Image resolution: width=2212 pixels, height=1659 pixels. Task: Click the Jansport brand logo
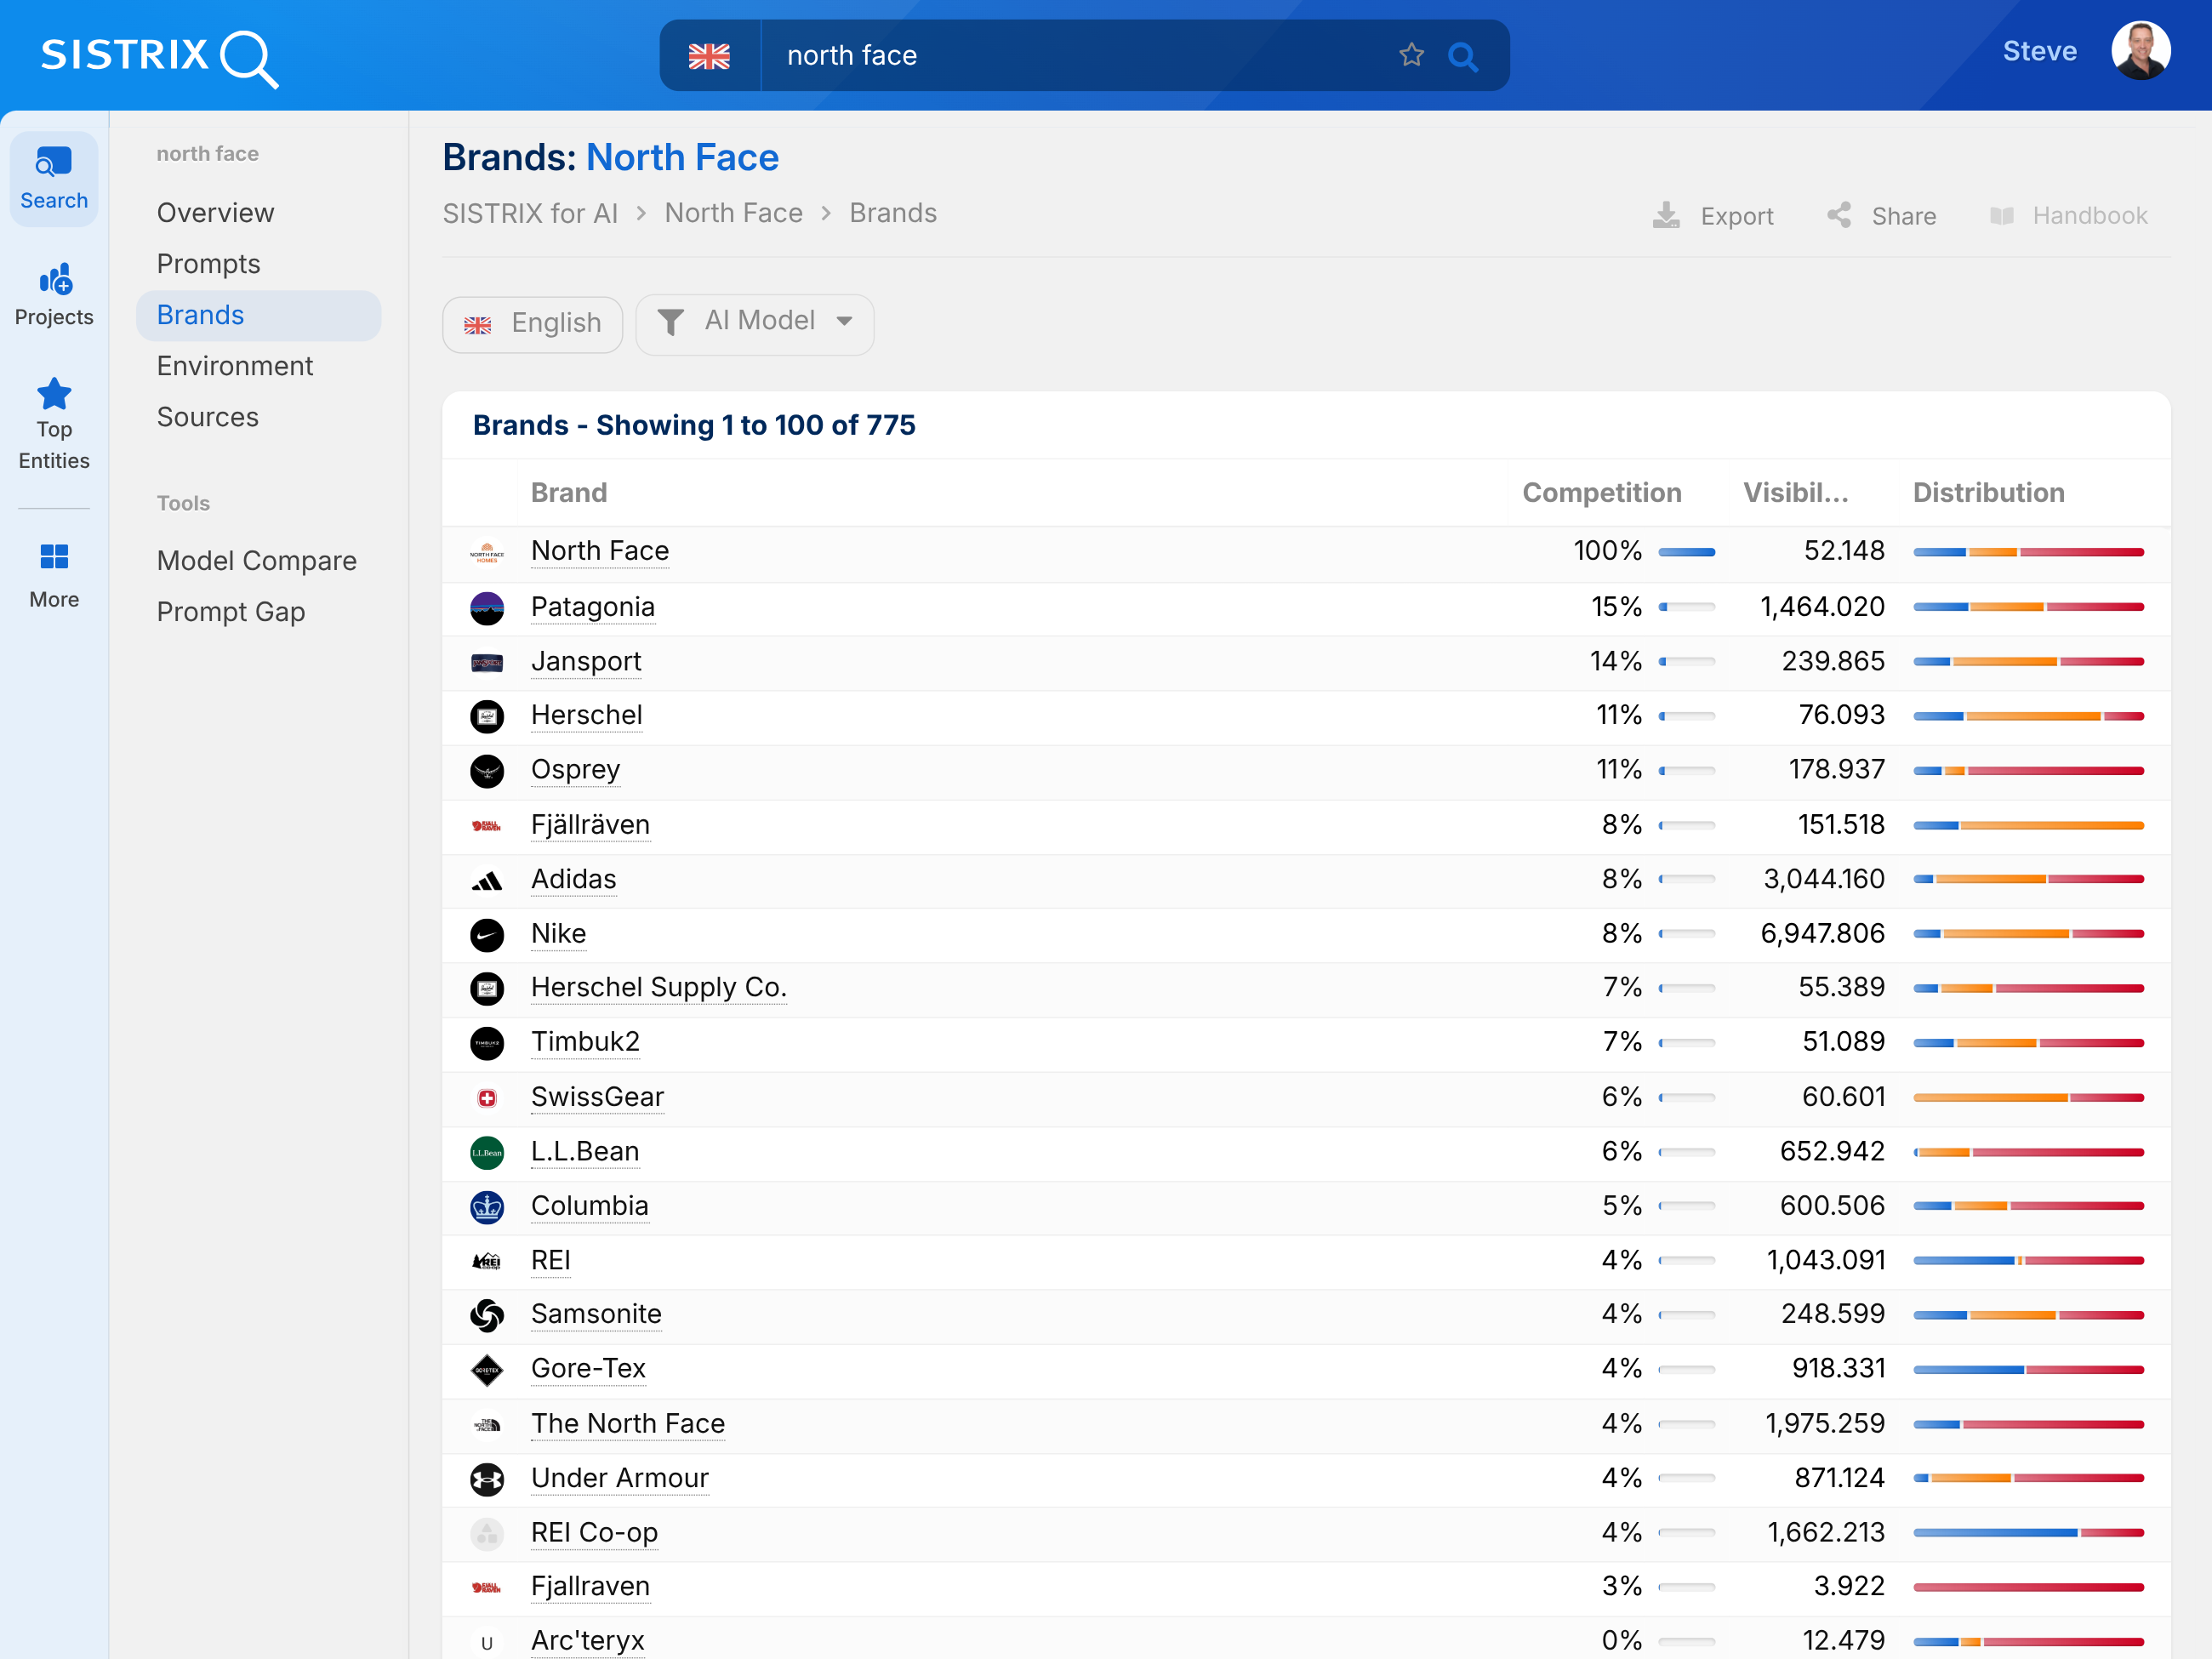[487, 662]
